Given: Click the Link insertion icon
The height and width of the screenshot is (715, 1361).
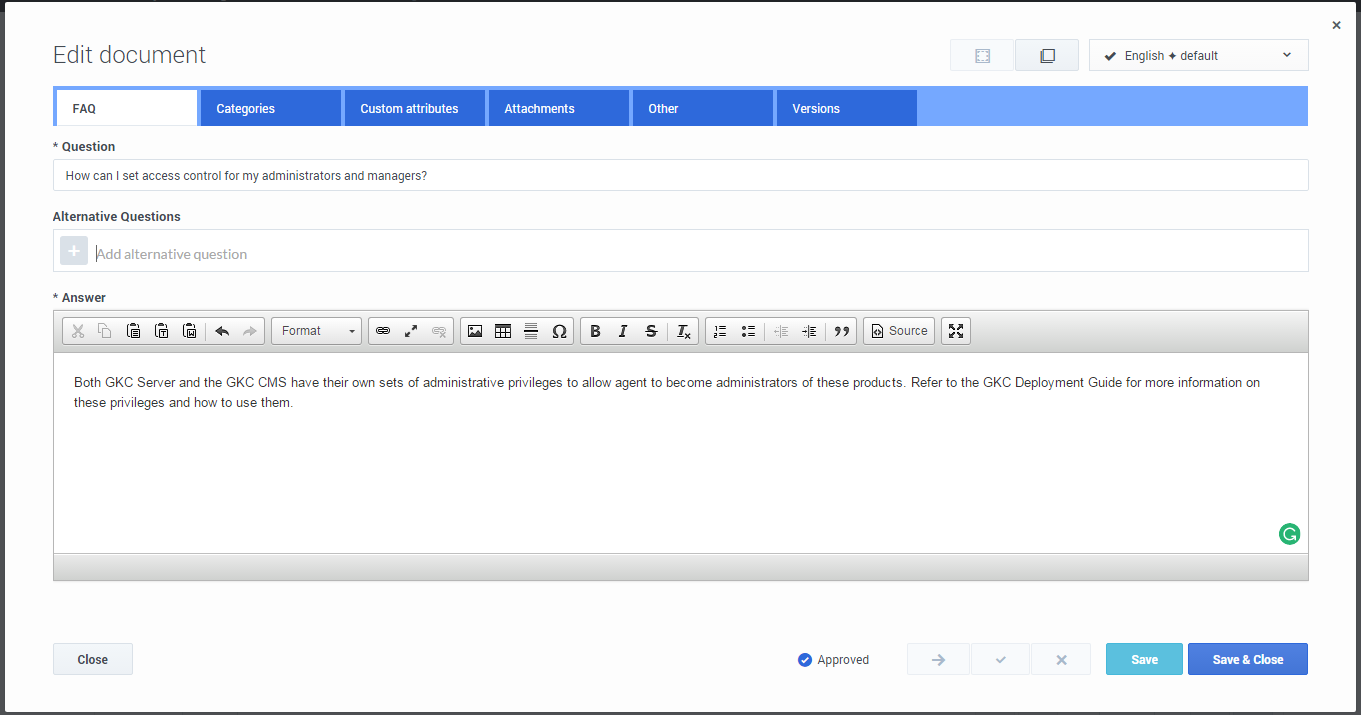Looking at the screenshot, I should (383, 331).
